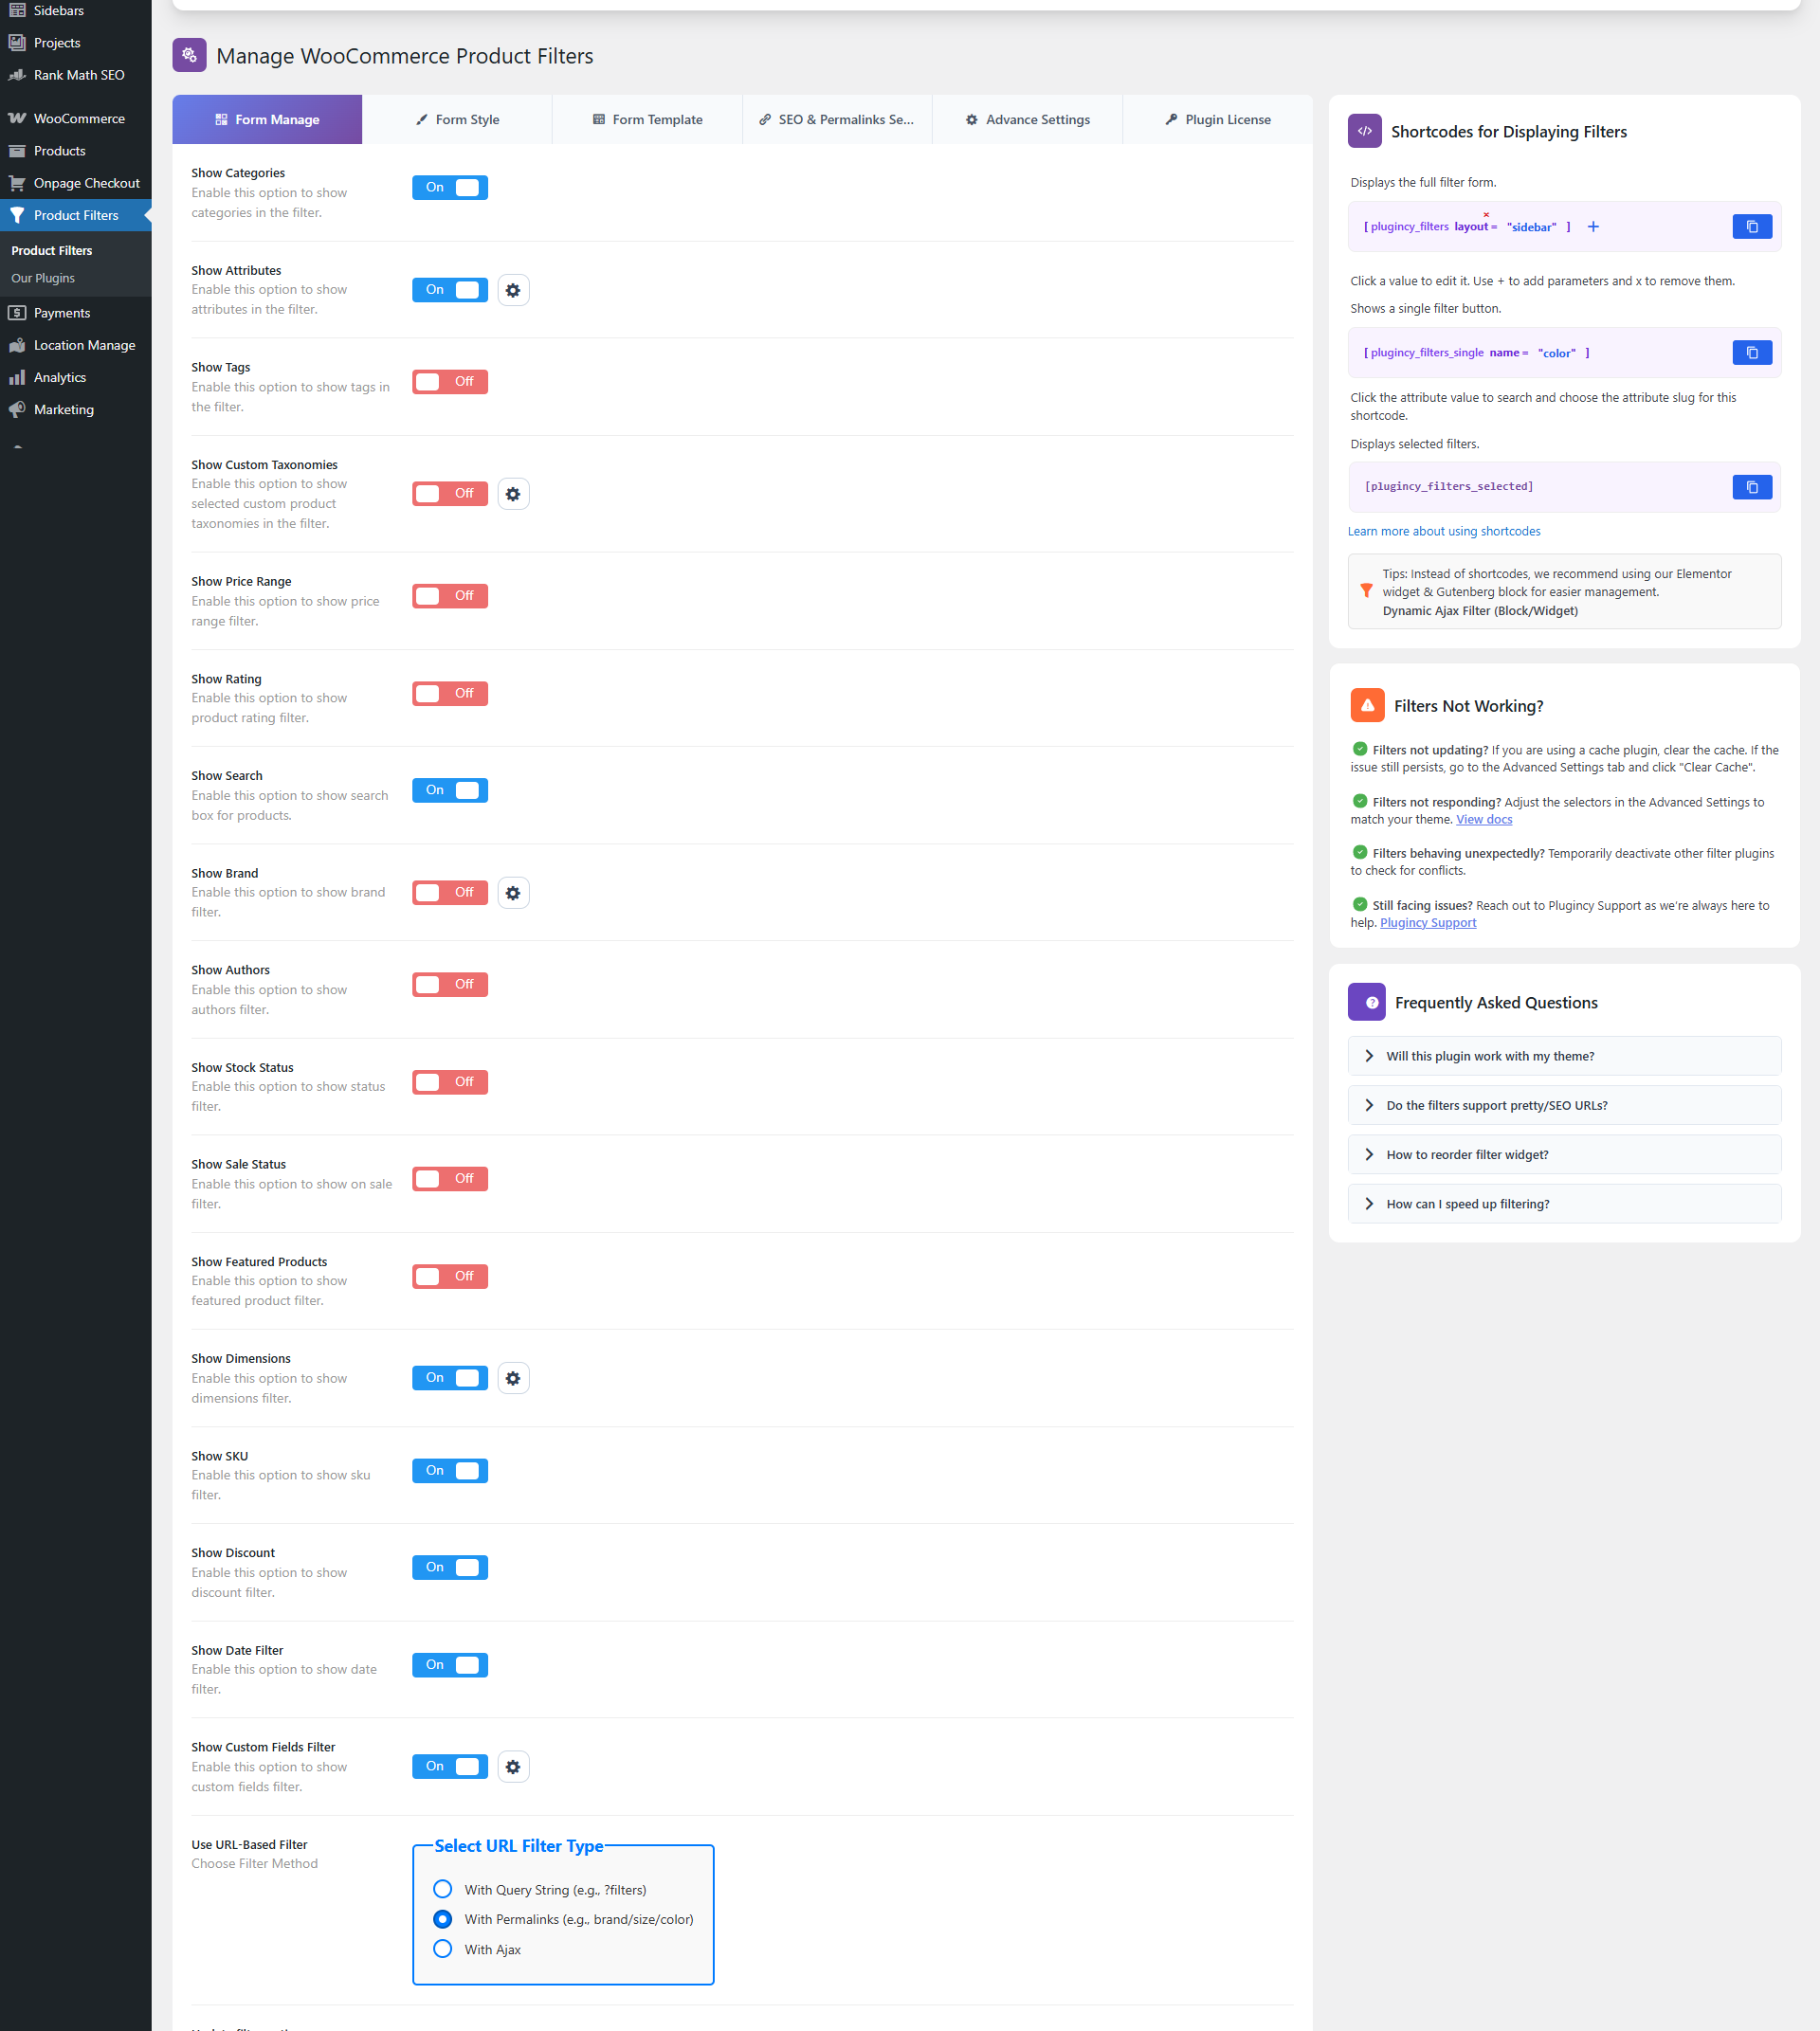
Task: Open settings gear for Show Custom Taxonomies
Action: pos(513,494)
